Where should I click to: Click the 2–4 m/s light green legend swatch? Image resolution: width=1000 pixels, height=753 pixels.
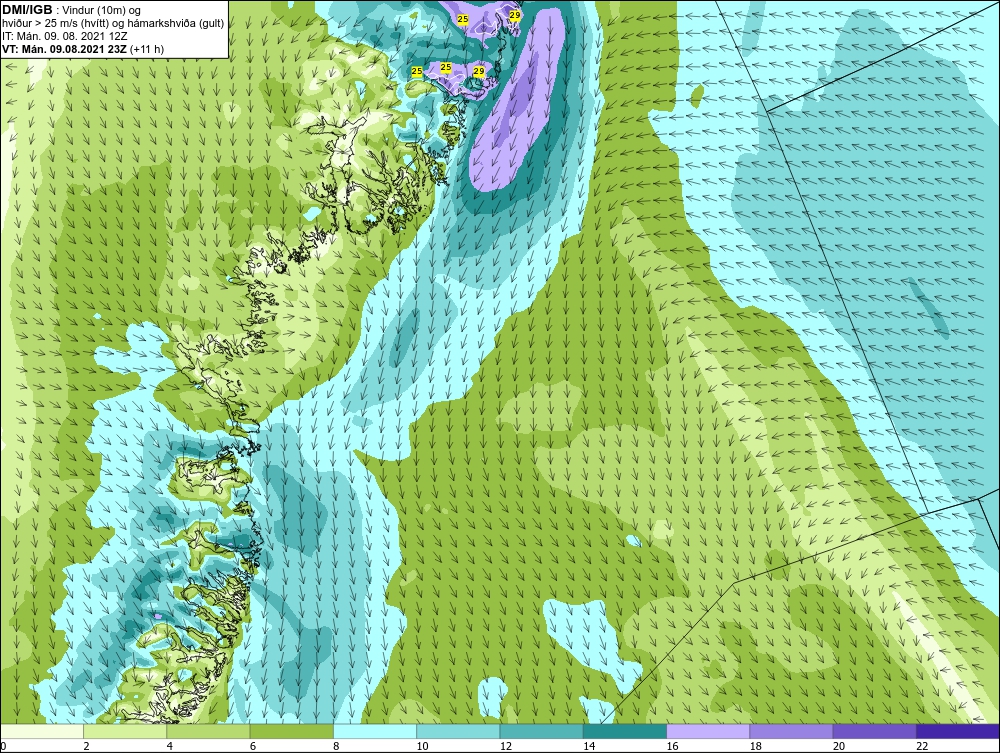tap(125, 731)
